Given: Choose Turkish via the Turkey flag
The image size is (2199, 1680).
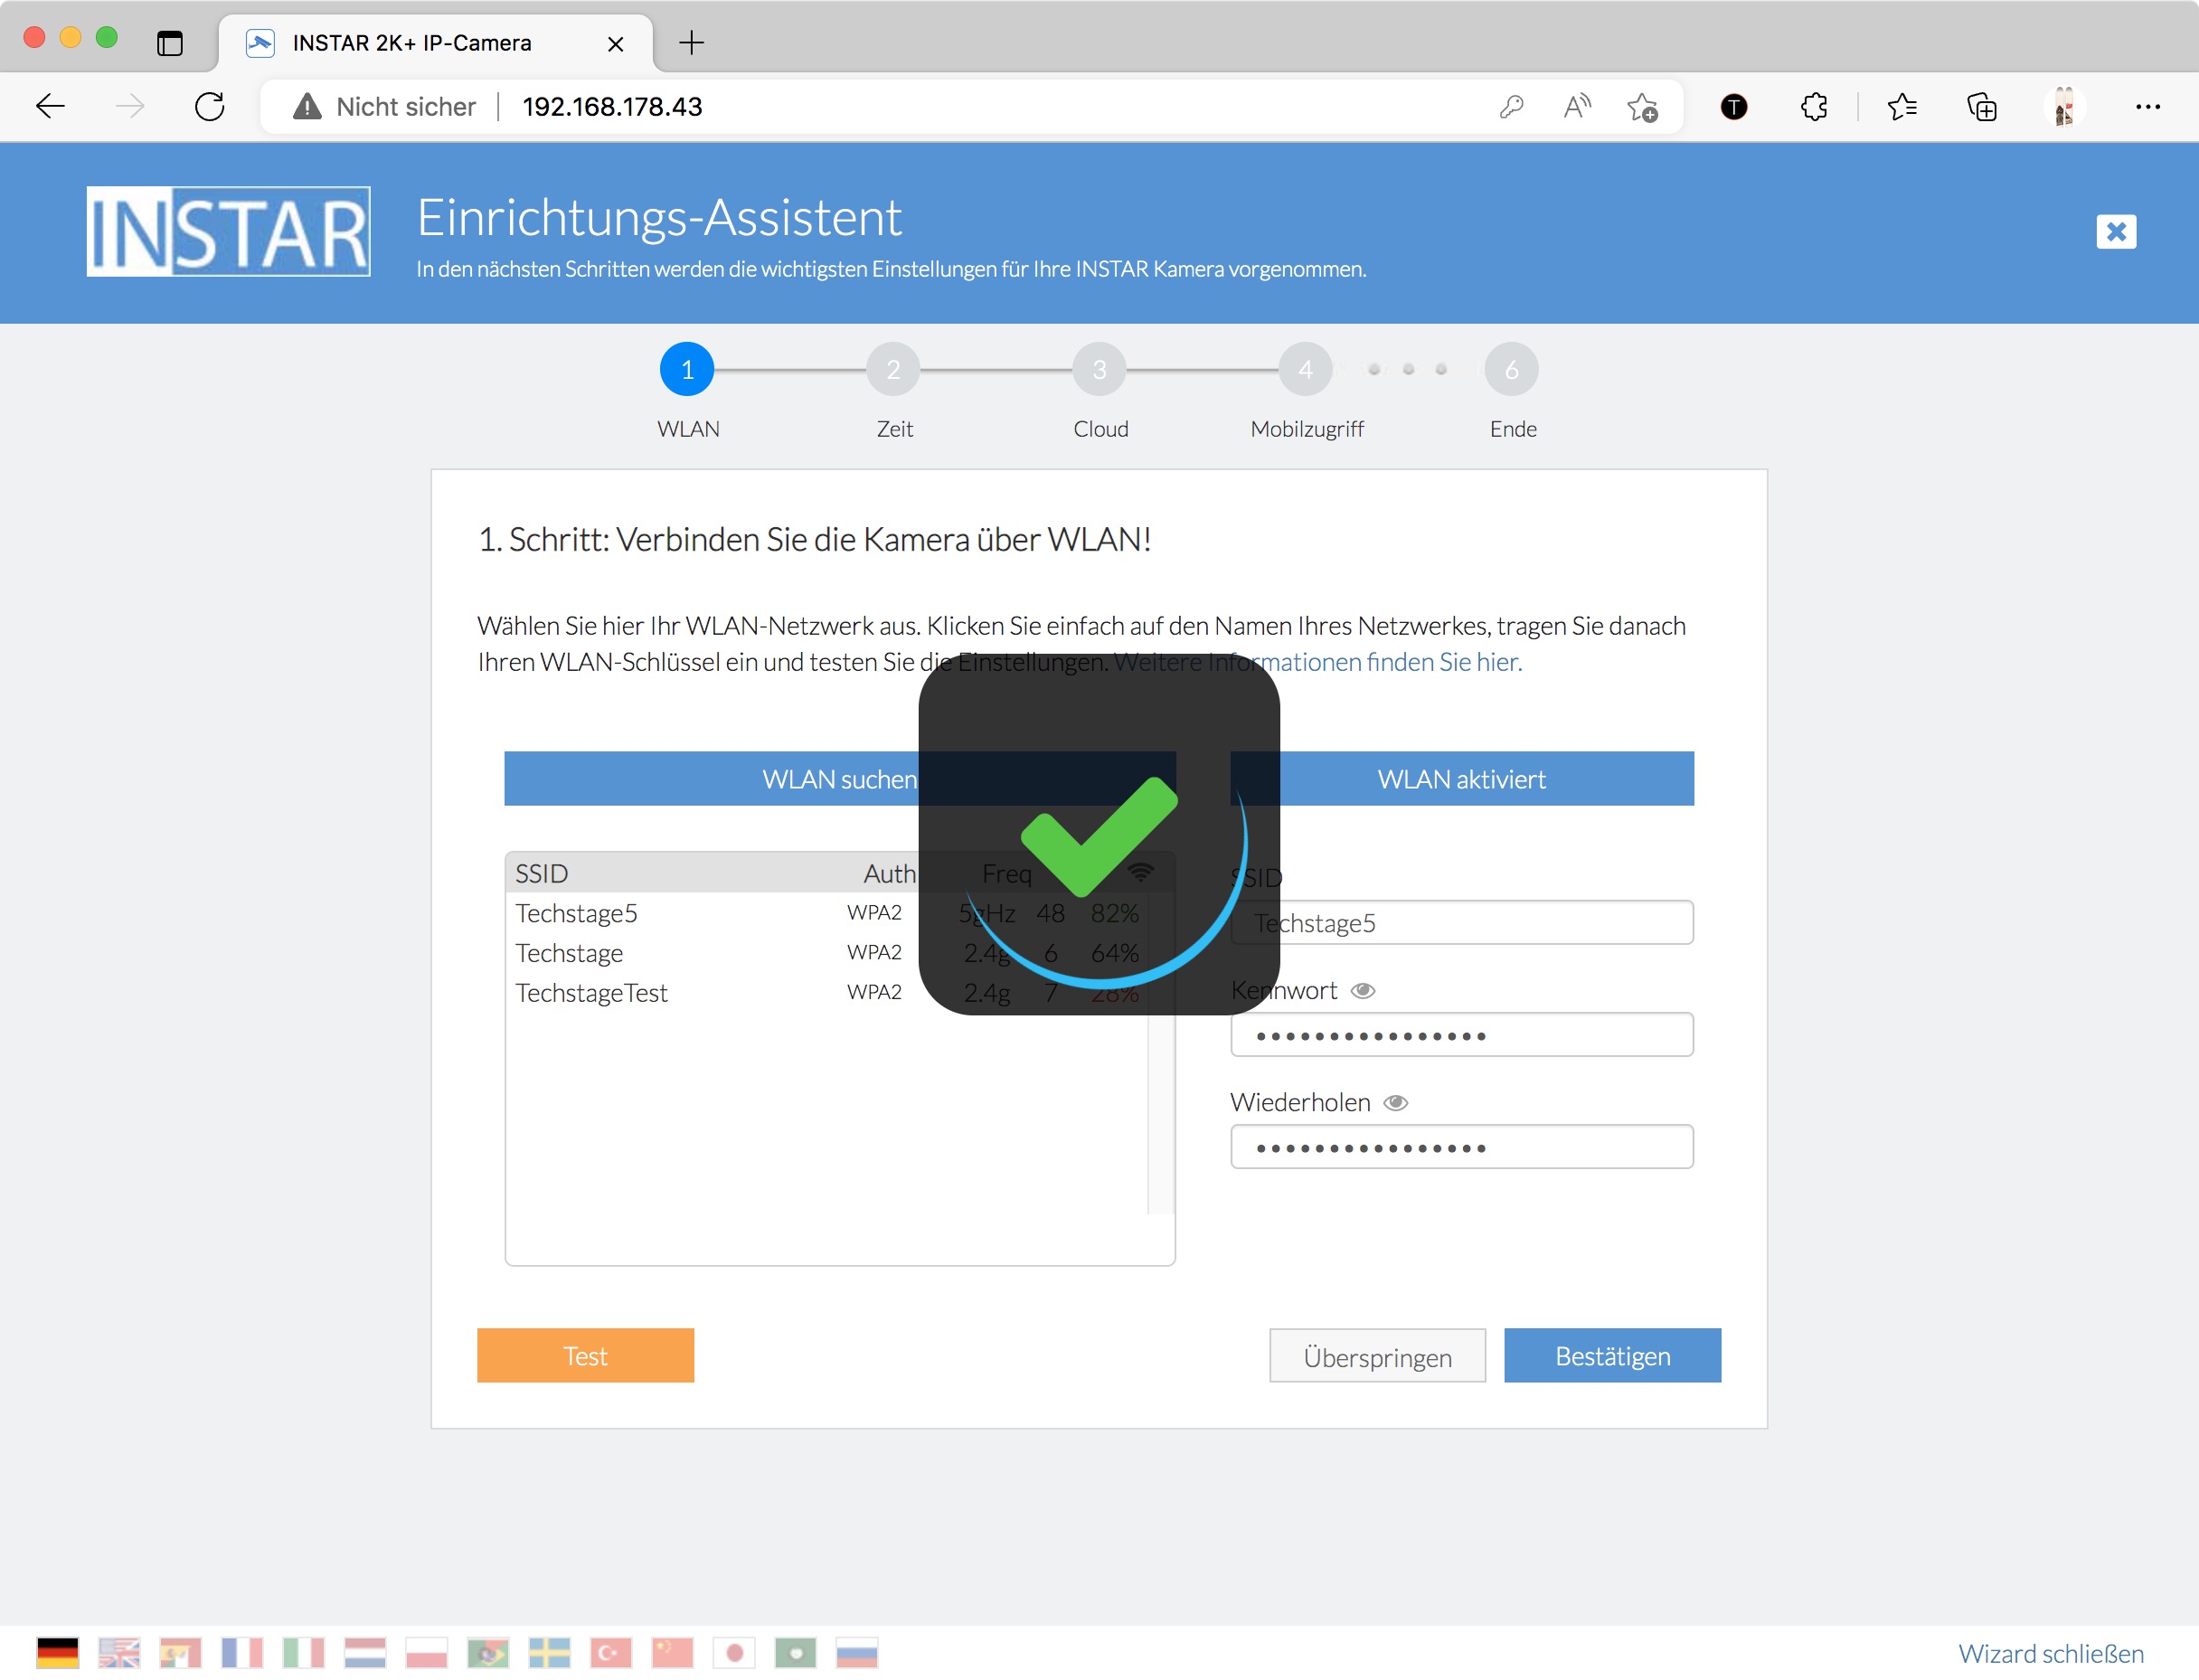Looking at the screenshot, I should (x=611, y=1652).
